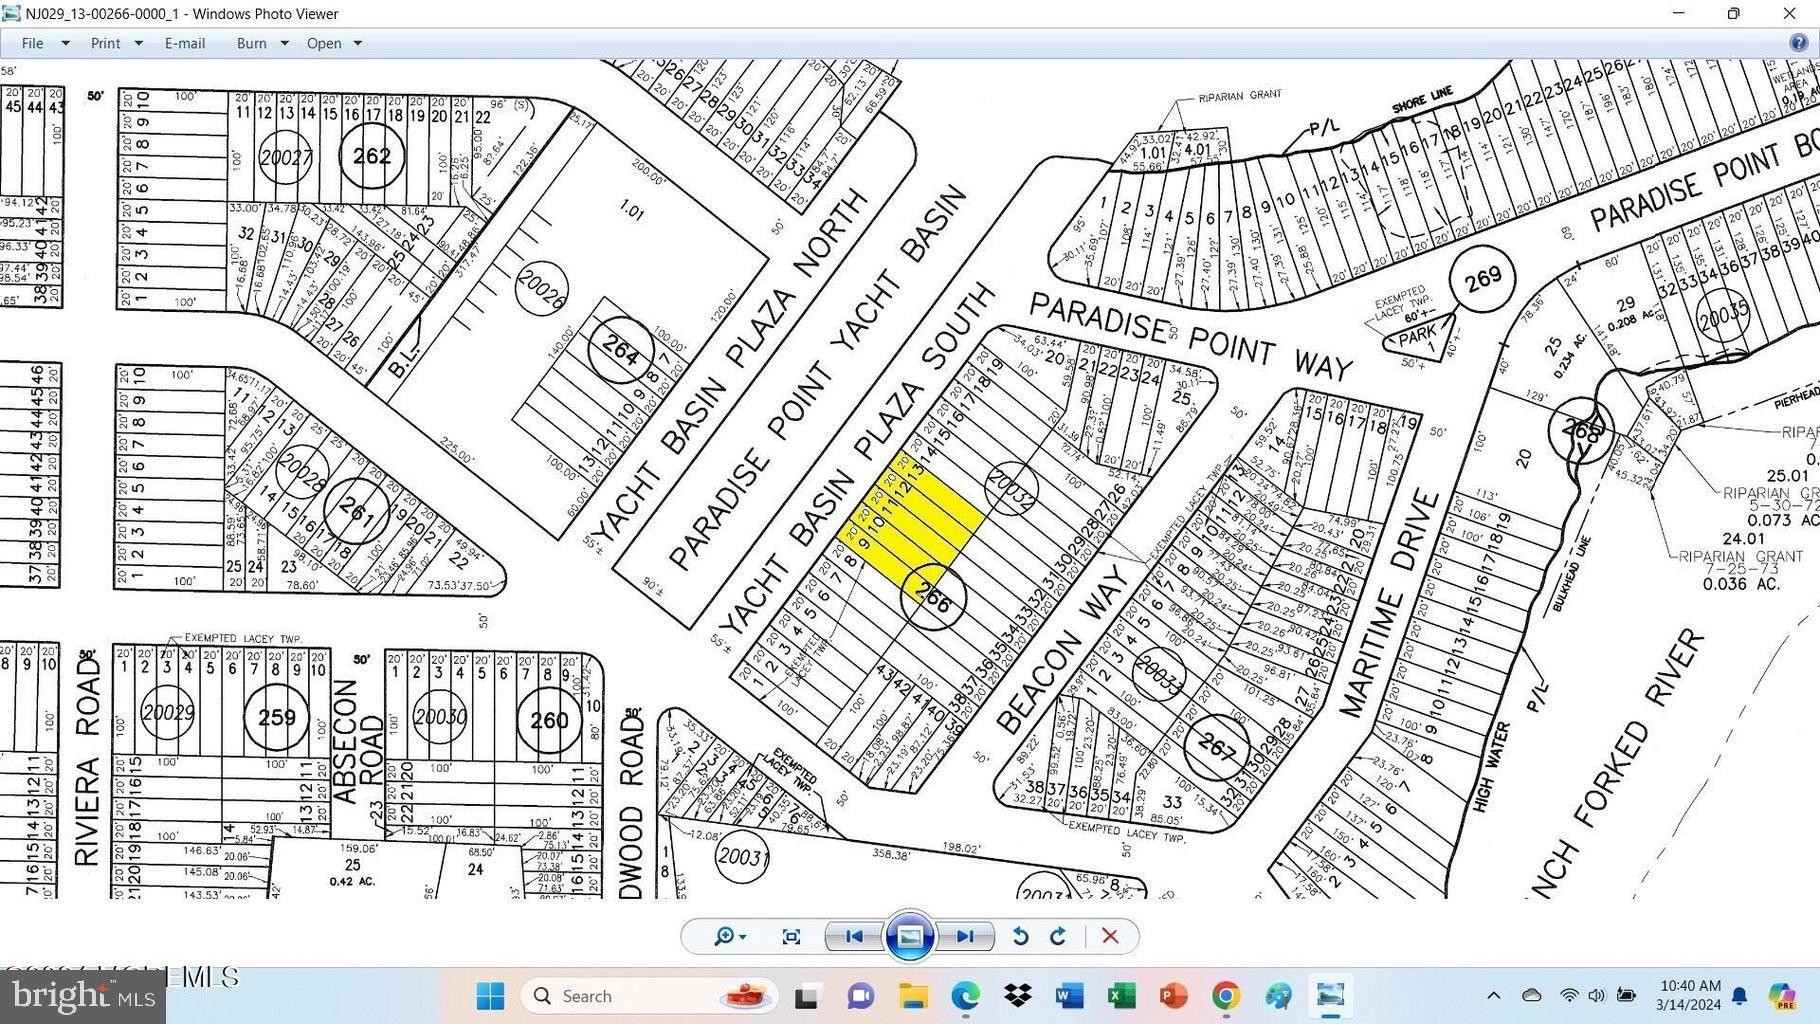
Task: Expand the File menu dropdown arrow
Action: pyautogui.click(x=66, y=43)
